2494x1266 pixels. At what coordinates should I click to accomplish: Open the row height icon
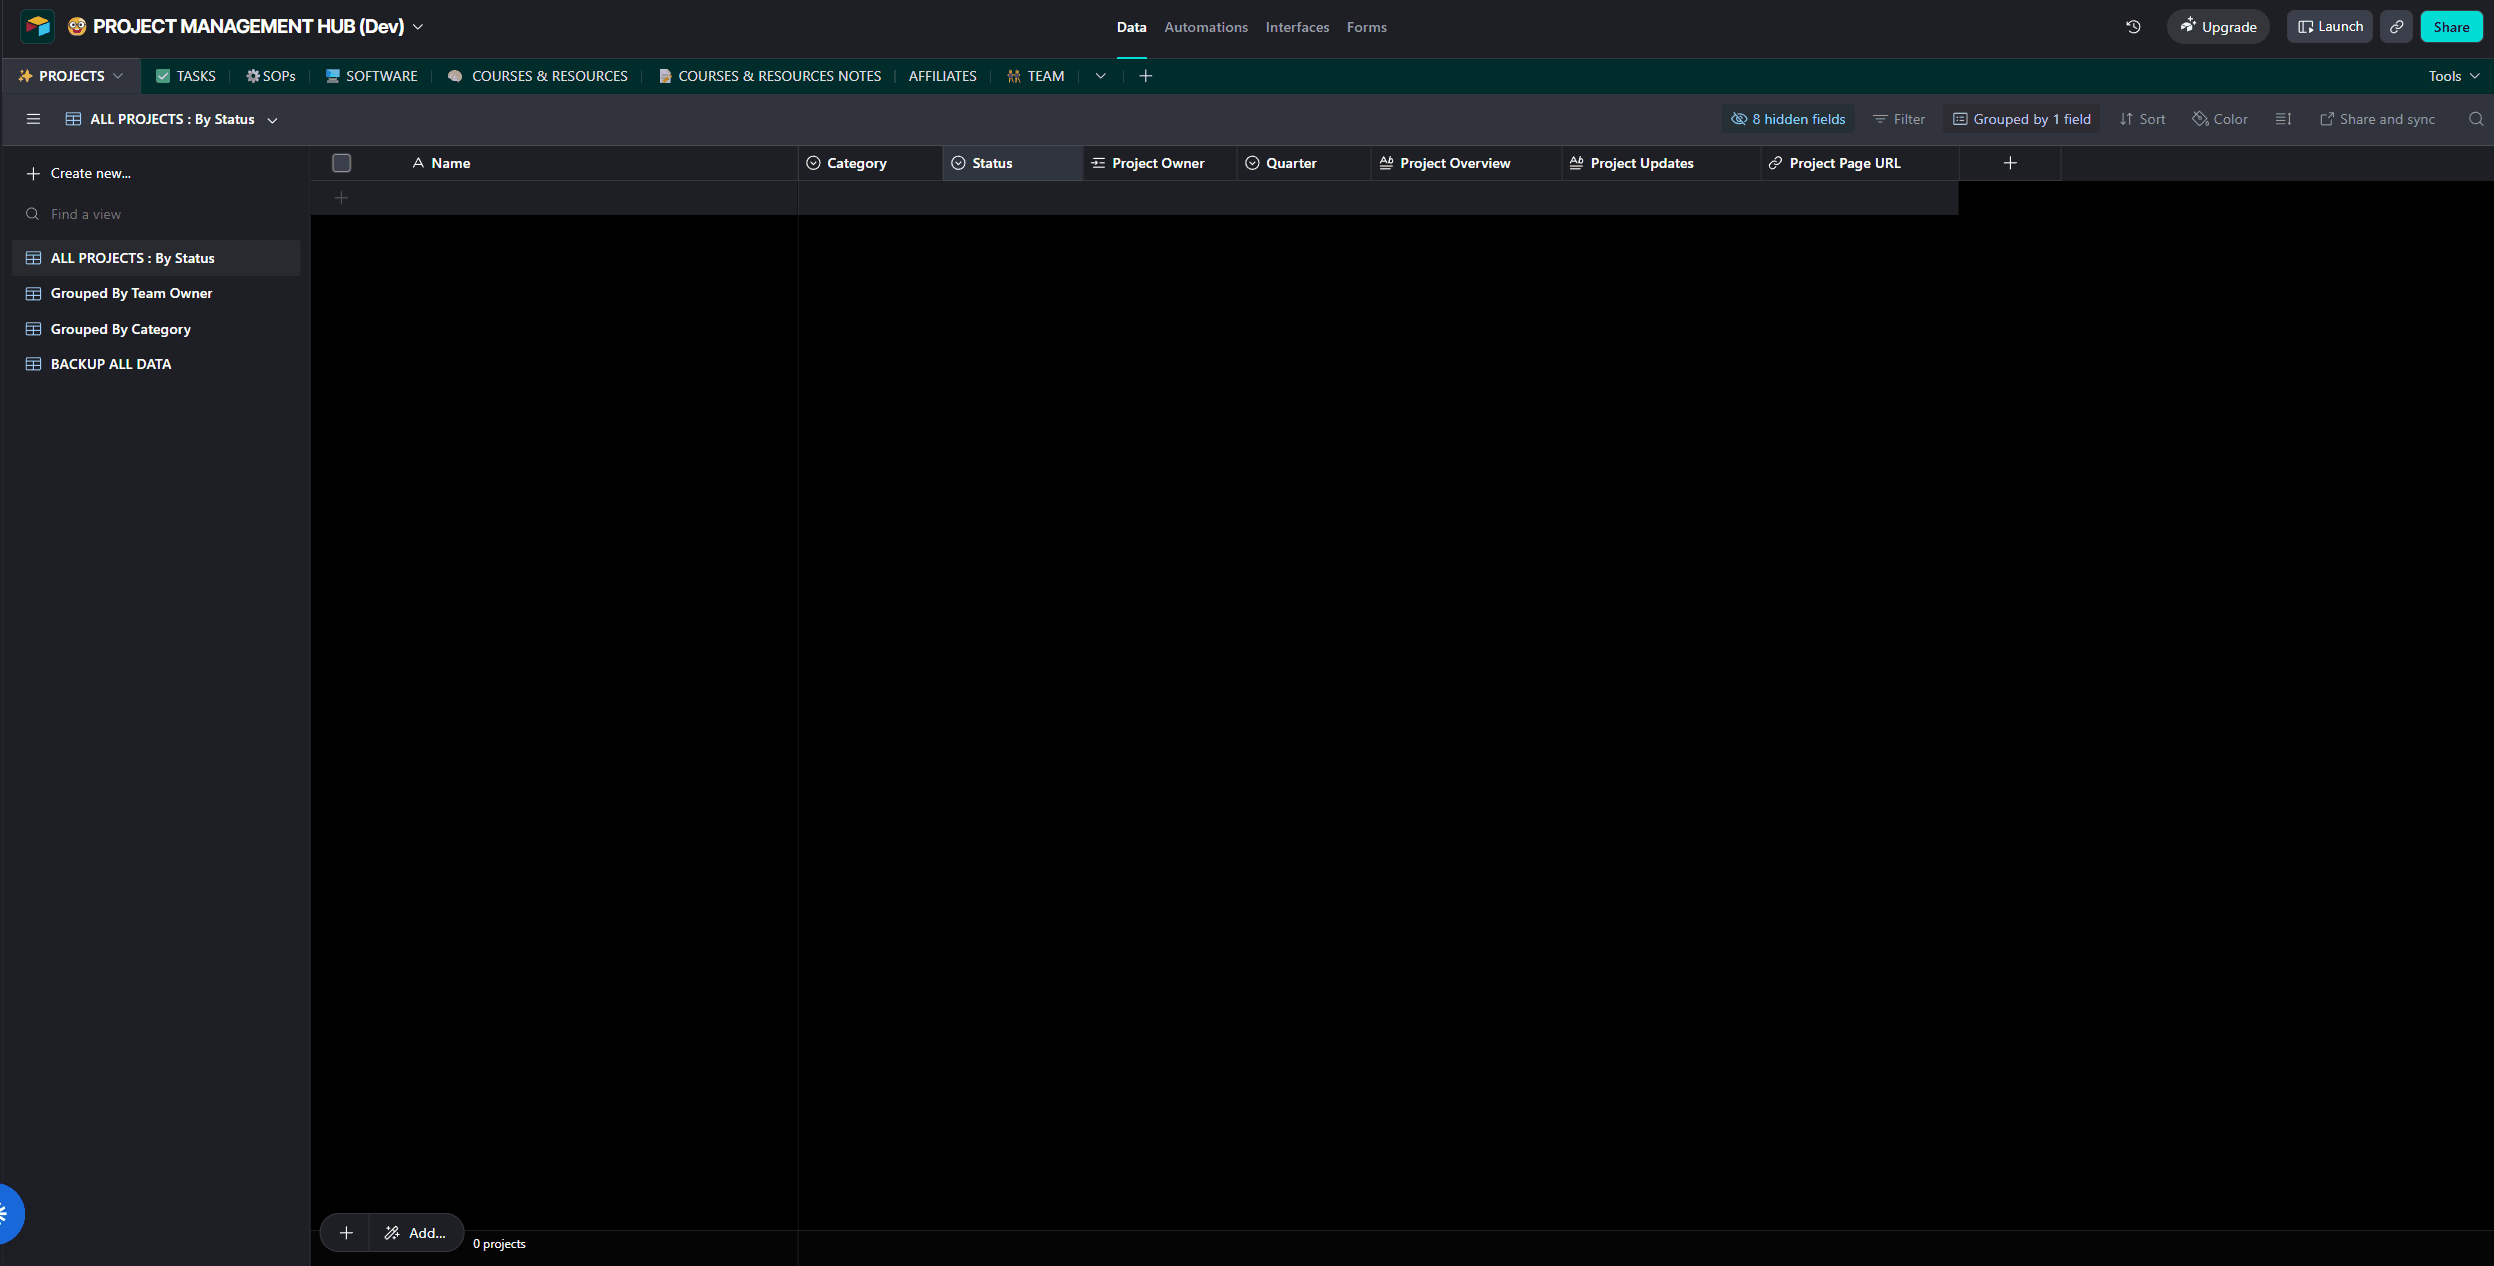[2283, 119]
